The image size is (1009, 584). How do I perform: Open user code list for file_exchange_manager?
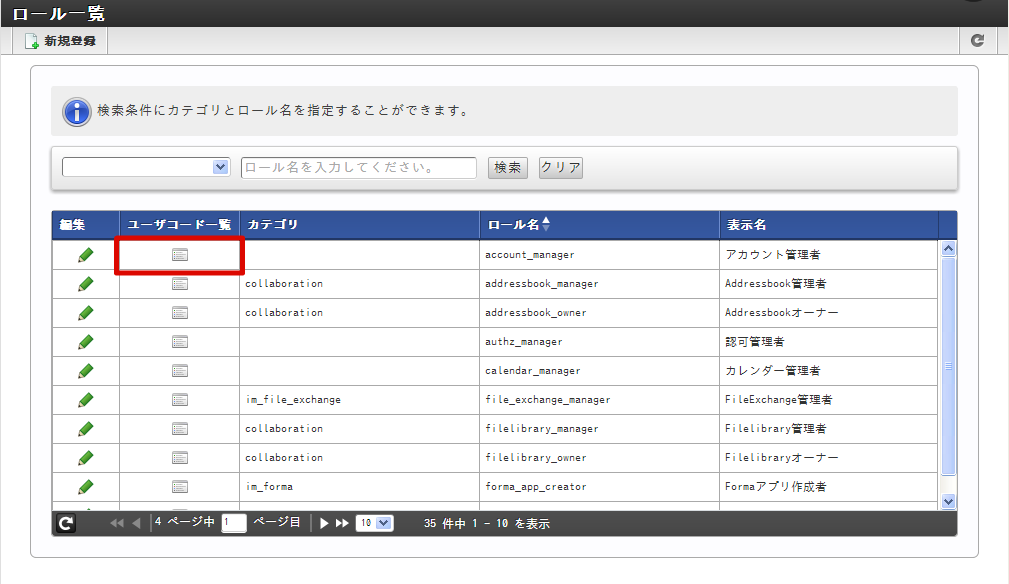click(x=180, y=400)
